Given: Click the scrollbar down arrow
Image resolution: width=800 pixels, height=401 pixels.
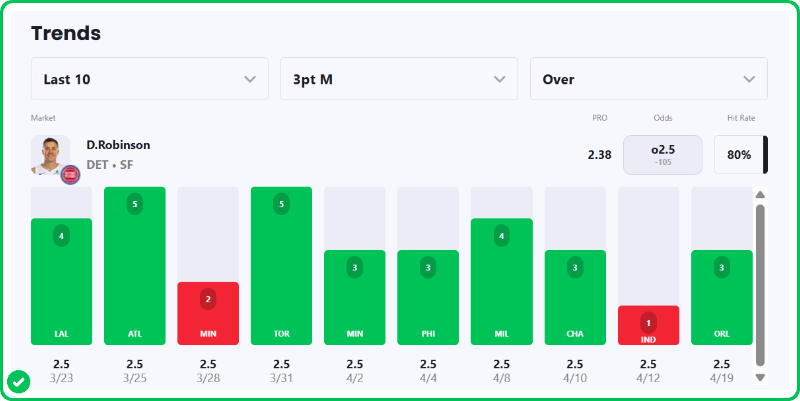Looking at the screenshot, I should point(760,377).
